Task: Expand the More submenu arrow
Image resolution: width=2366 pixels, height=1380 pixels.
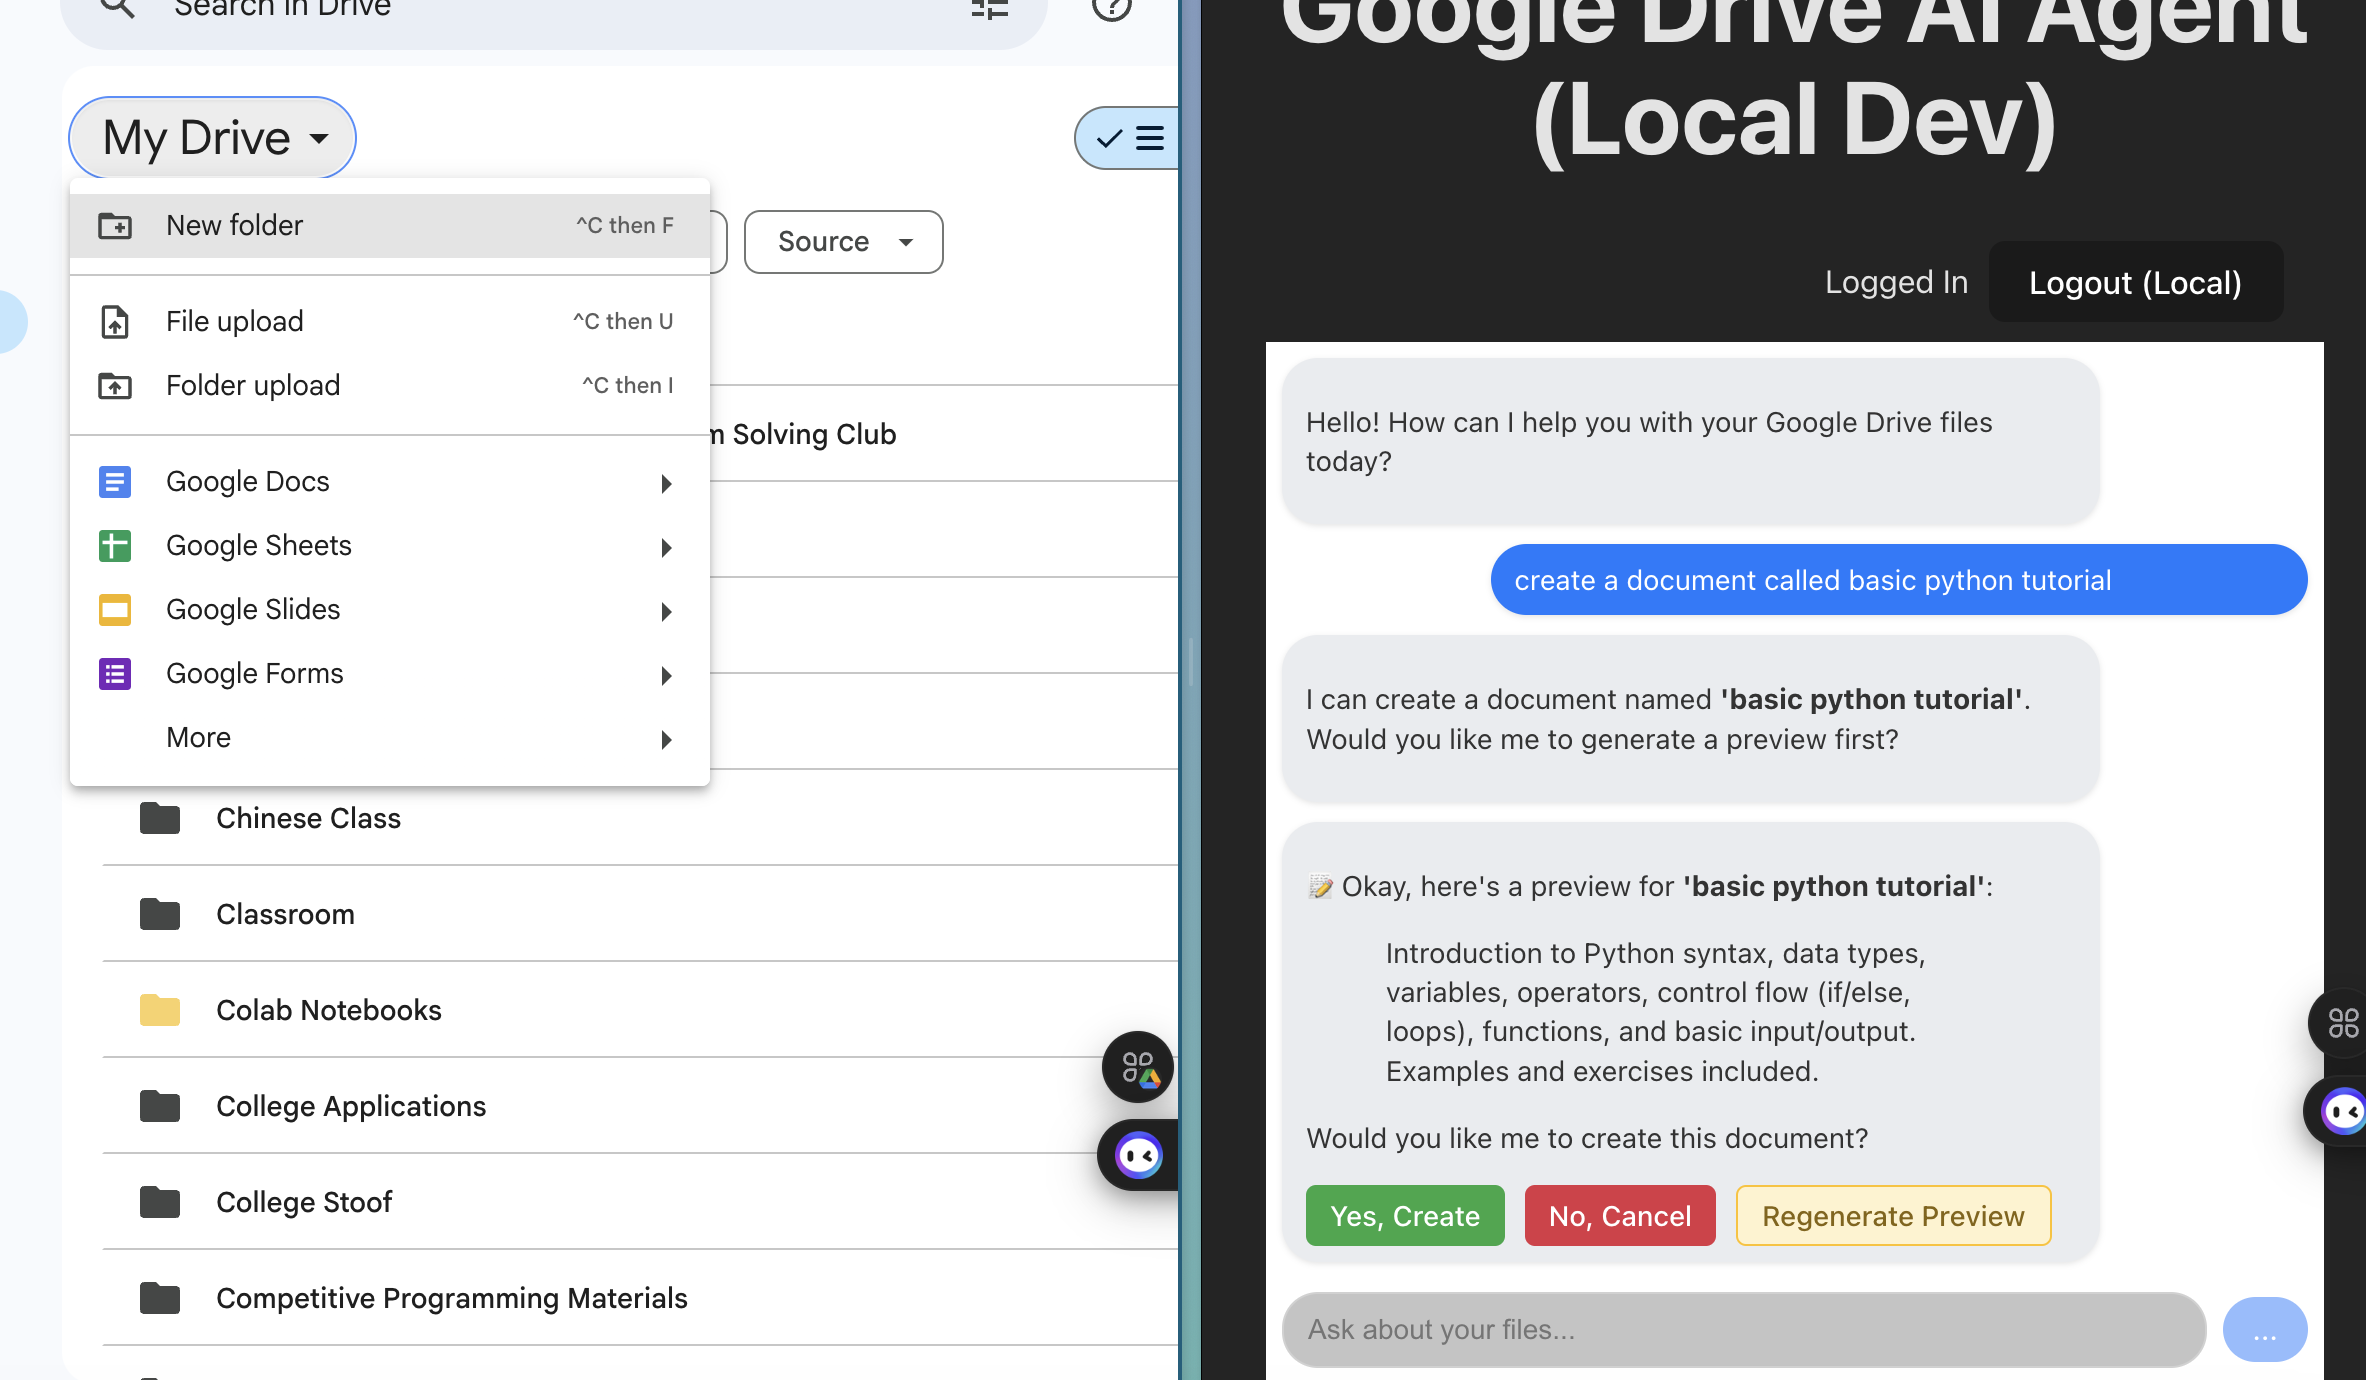Action: (666, 740)
